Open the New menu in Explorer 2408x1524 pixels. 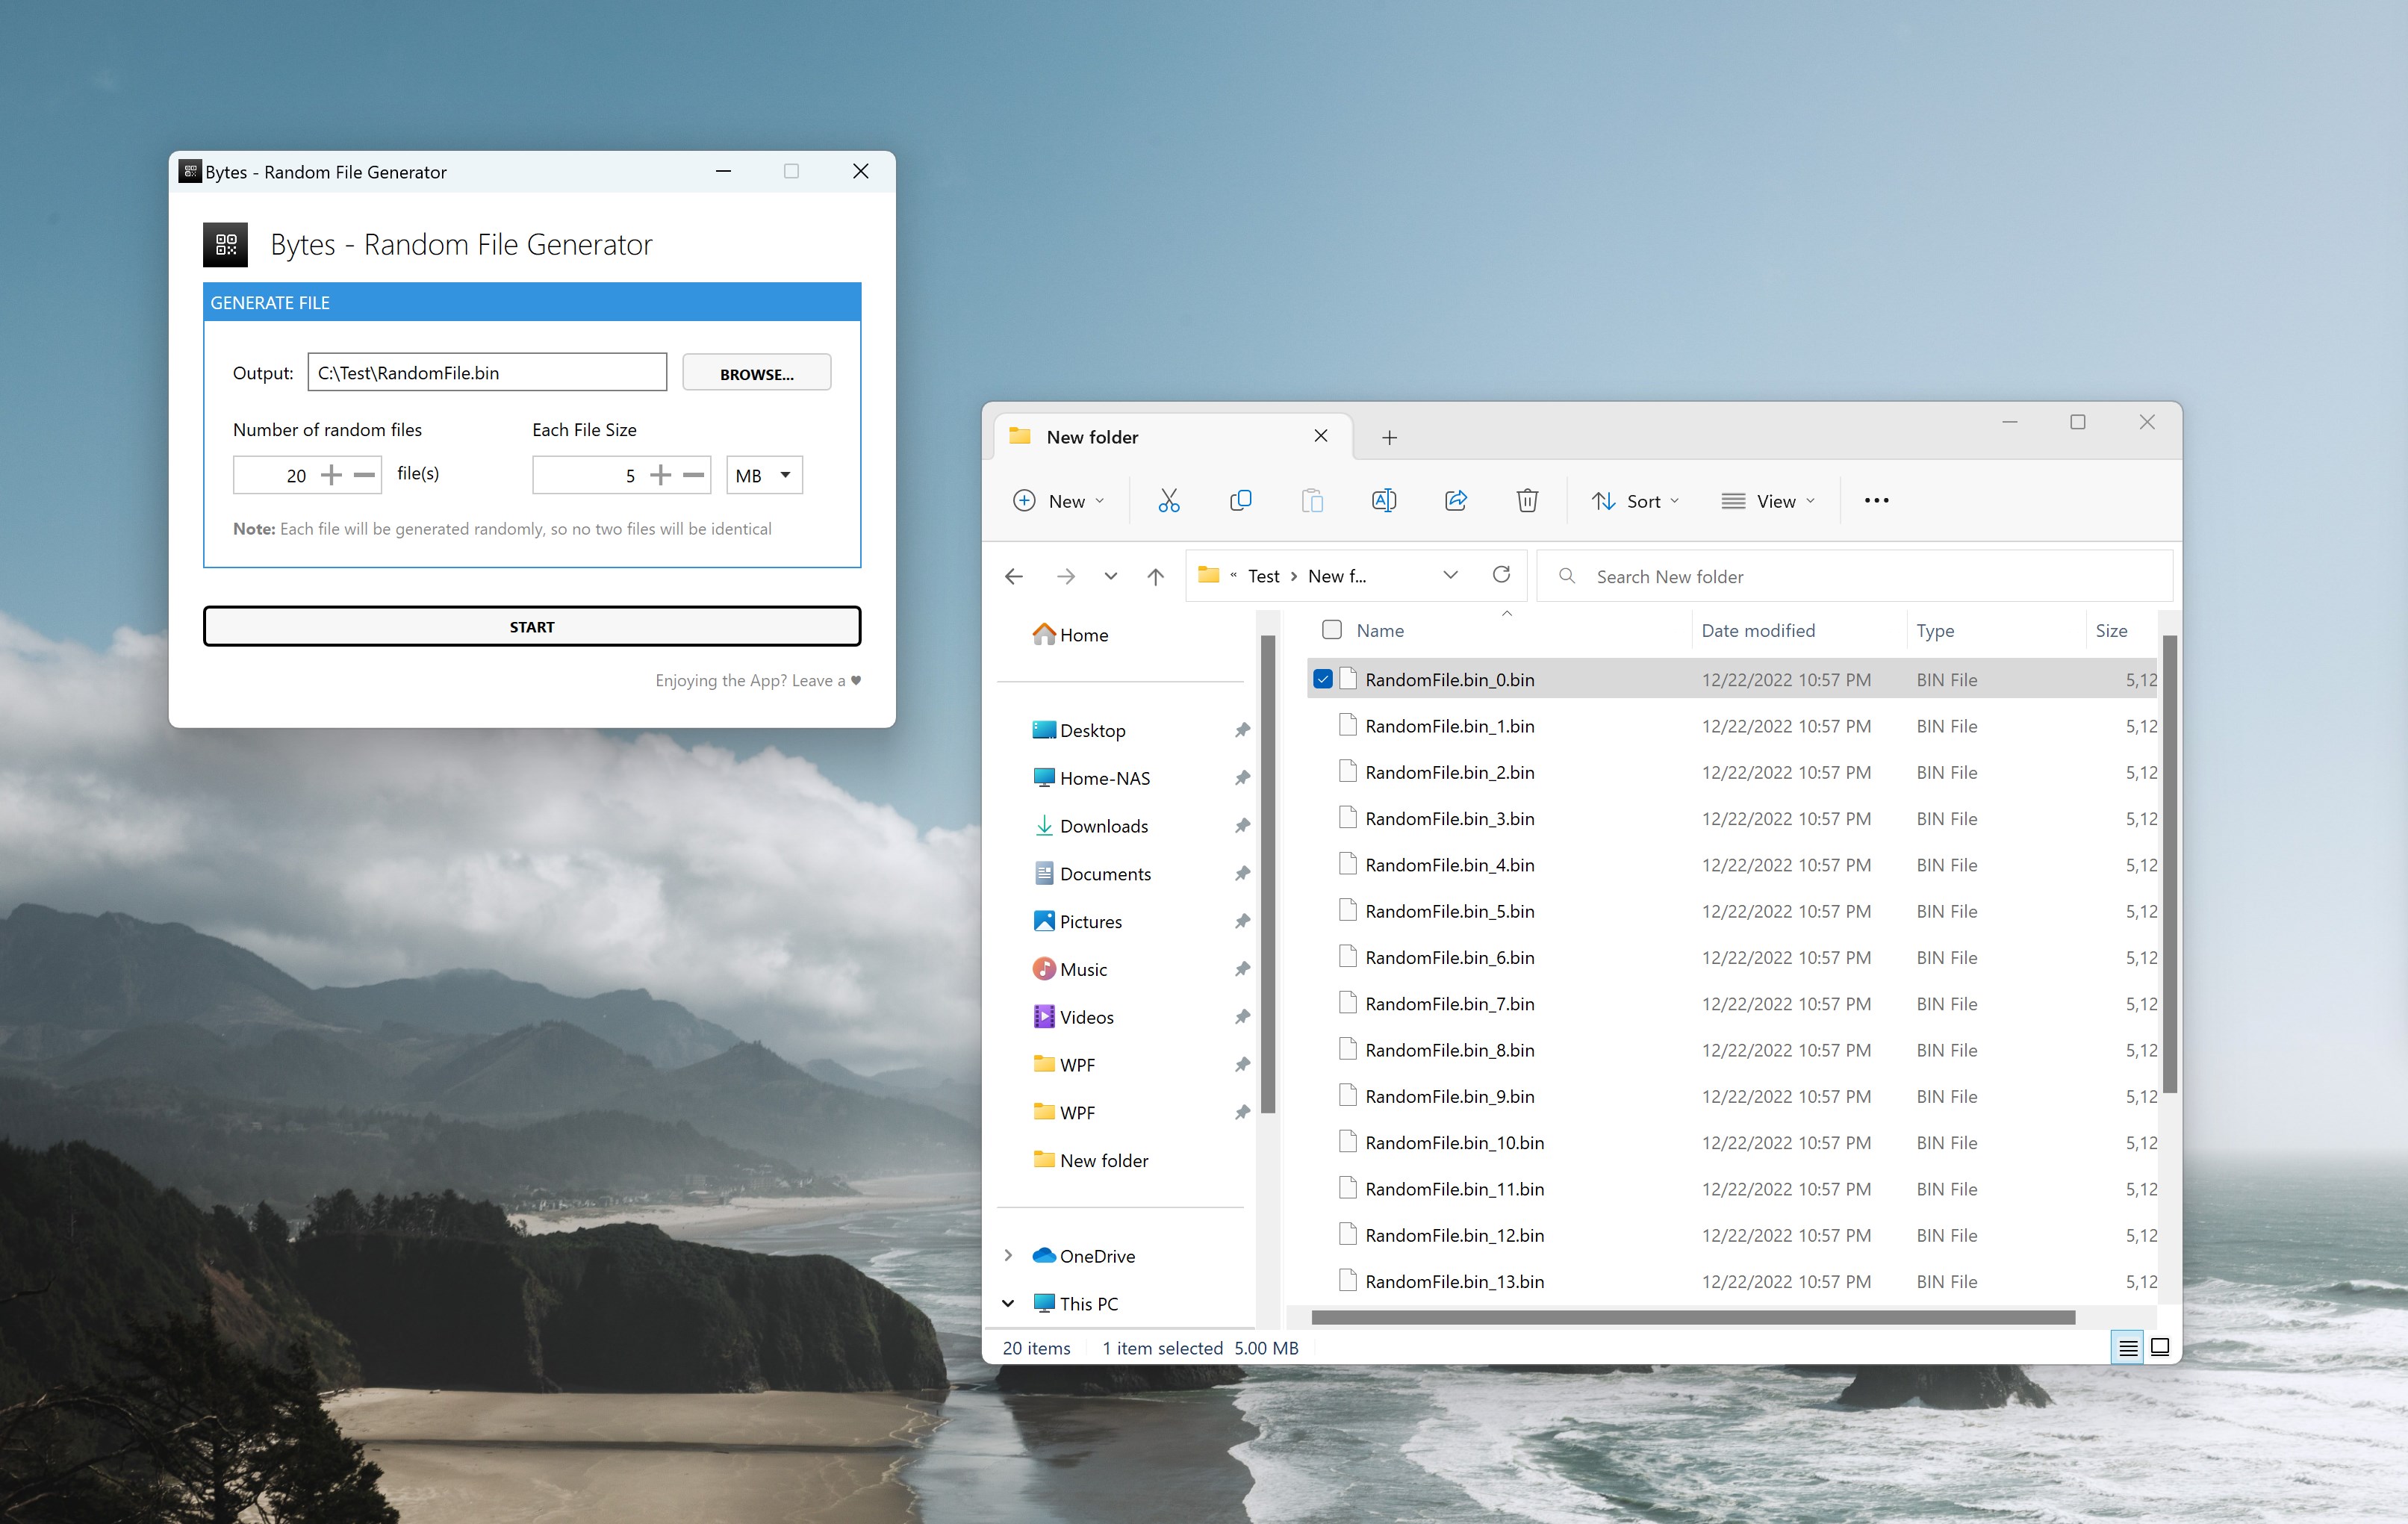(x=1058, y=501)
